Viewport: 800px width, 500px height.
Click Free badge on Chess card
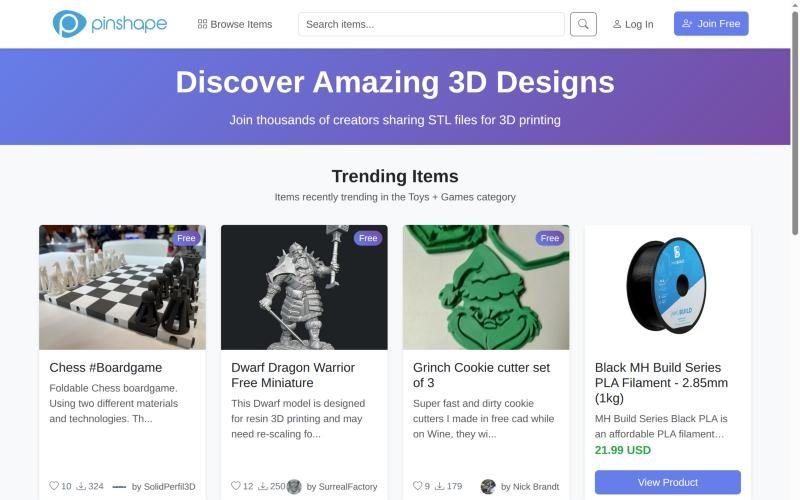coord(186,238)
